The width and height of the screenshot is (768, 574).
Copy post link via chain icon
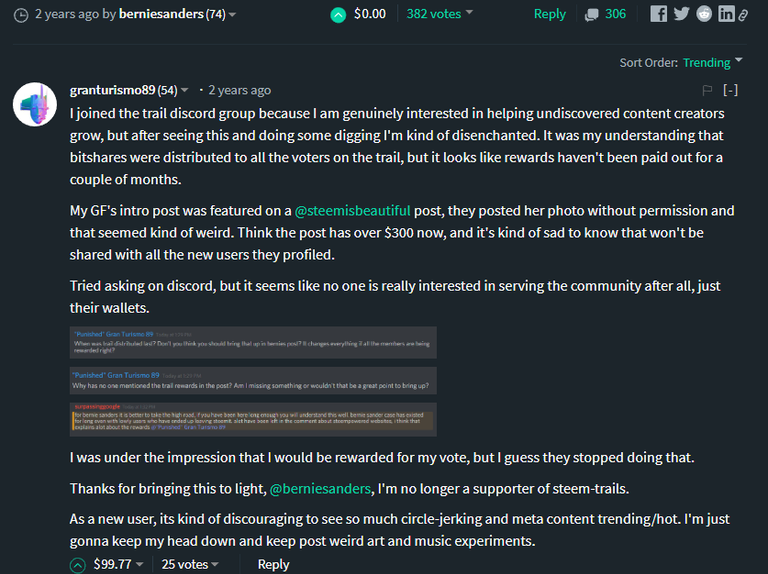pos(743,15)
